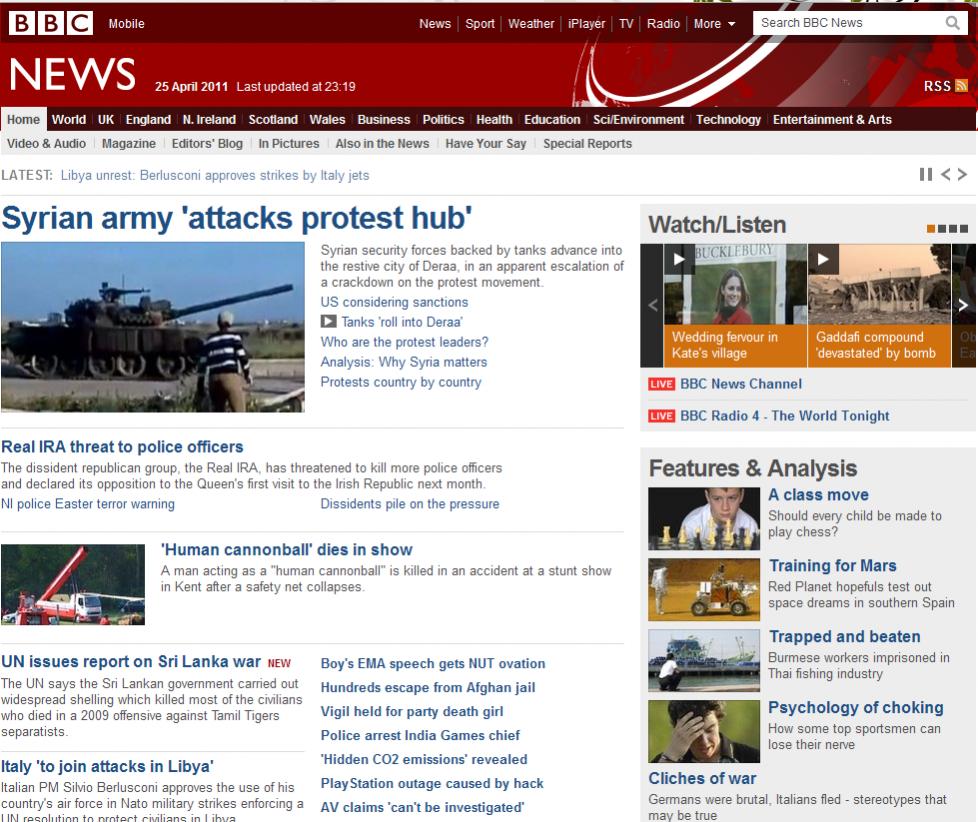Open PlayStation outage caused by hack
The image size is (978, 822).
[432, 783]
